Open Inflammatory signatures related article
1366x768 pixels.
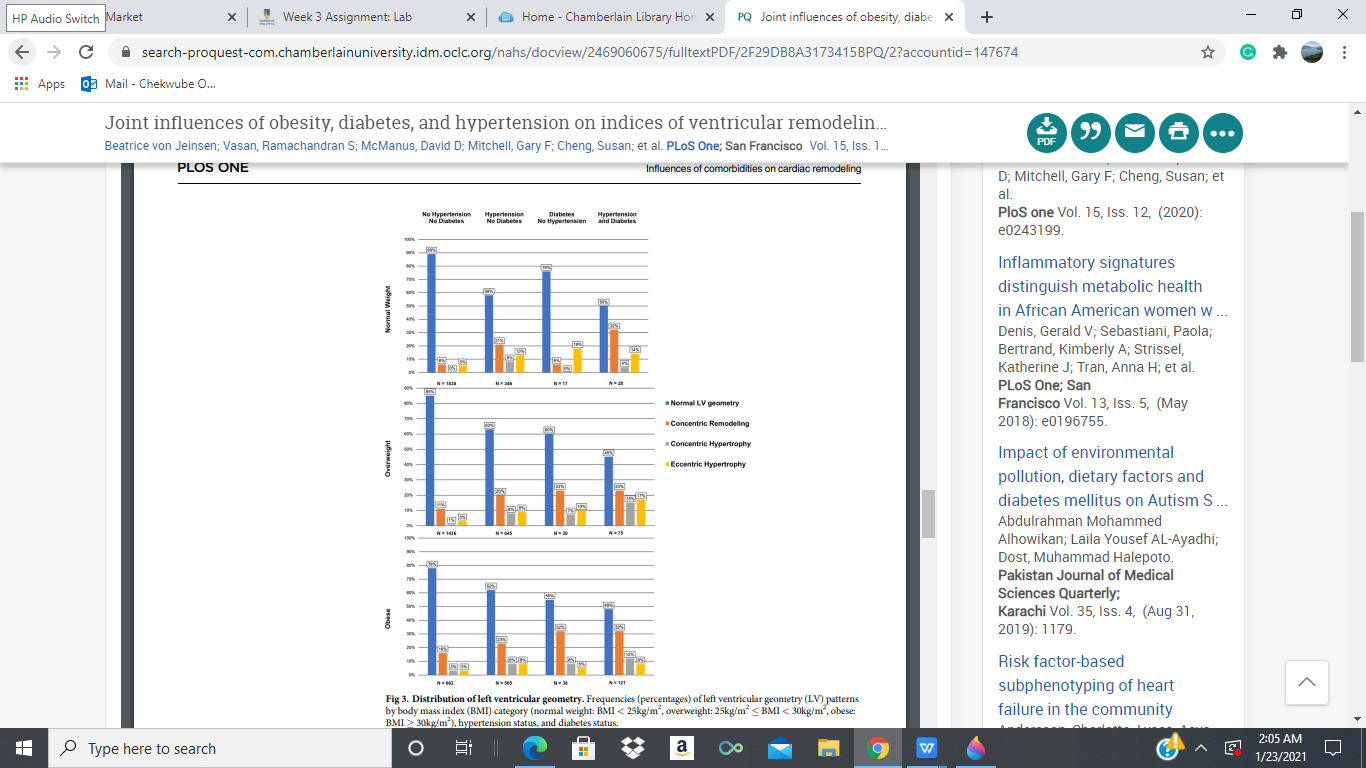[x=1112, y=286]
